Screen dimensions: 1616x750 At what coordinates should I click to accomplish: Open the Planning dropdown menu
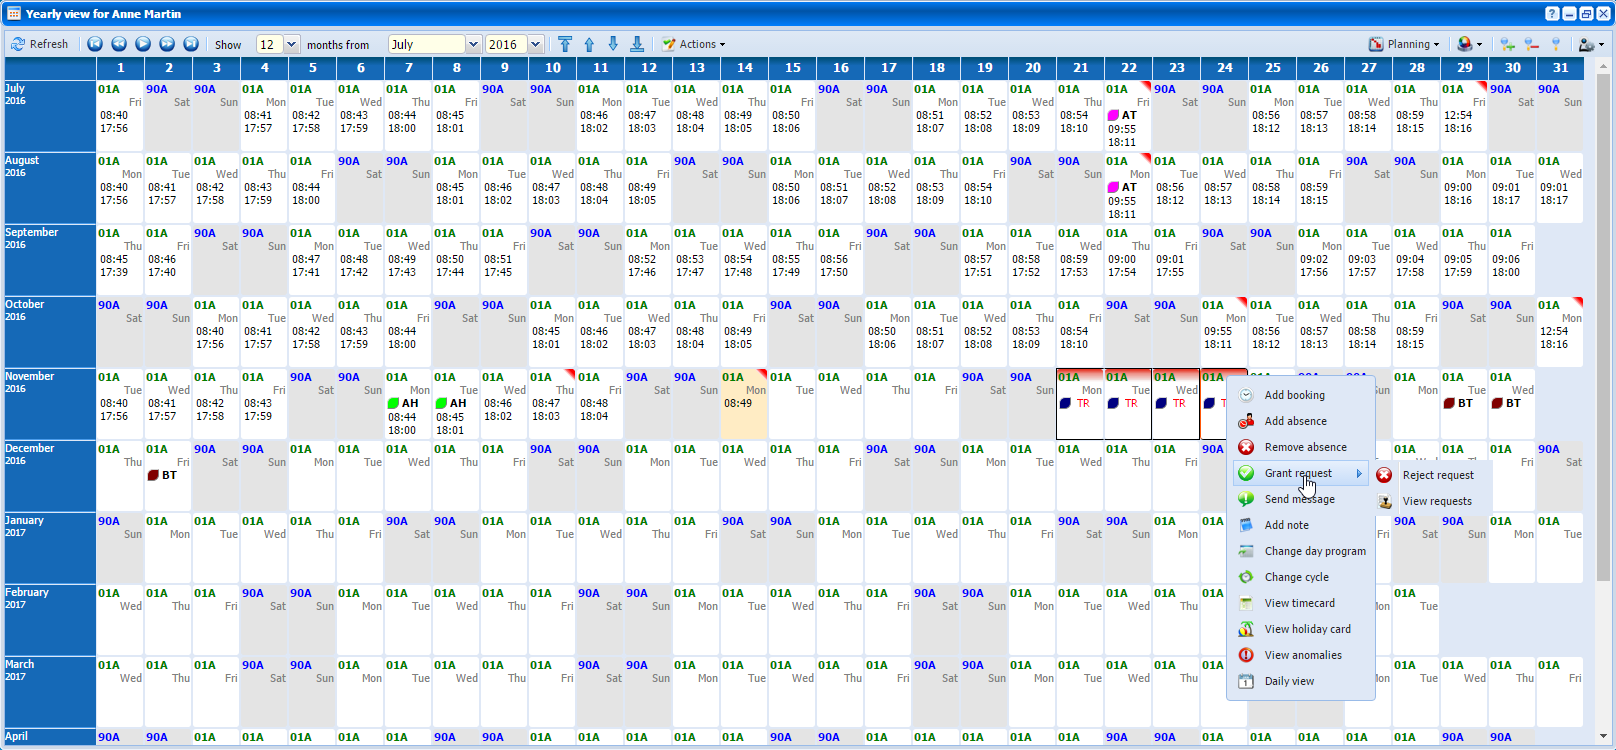pyautogui.click(x=1405, y=44)
